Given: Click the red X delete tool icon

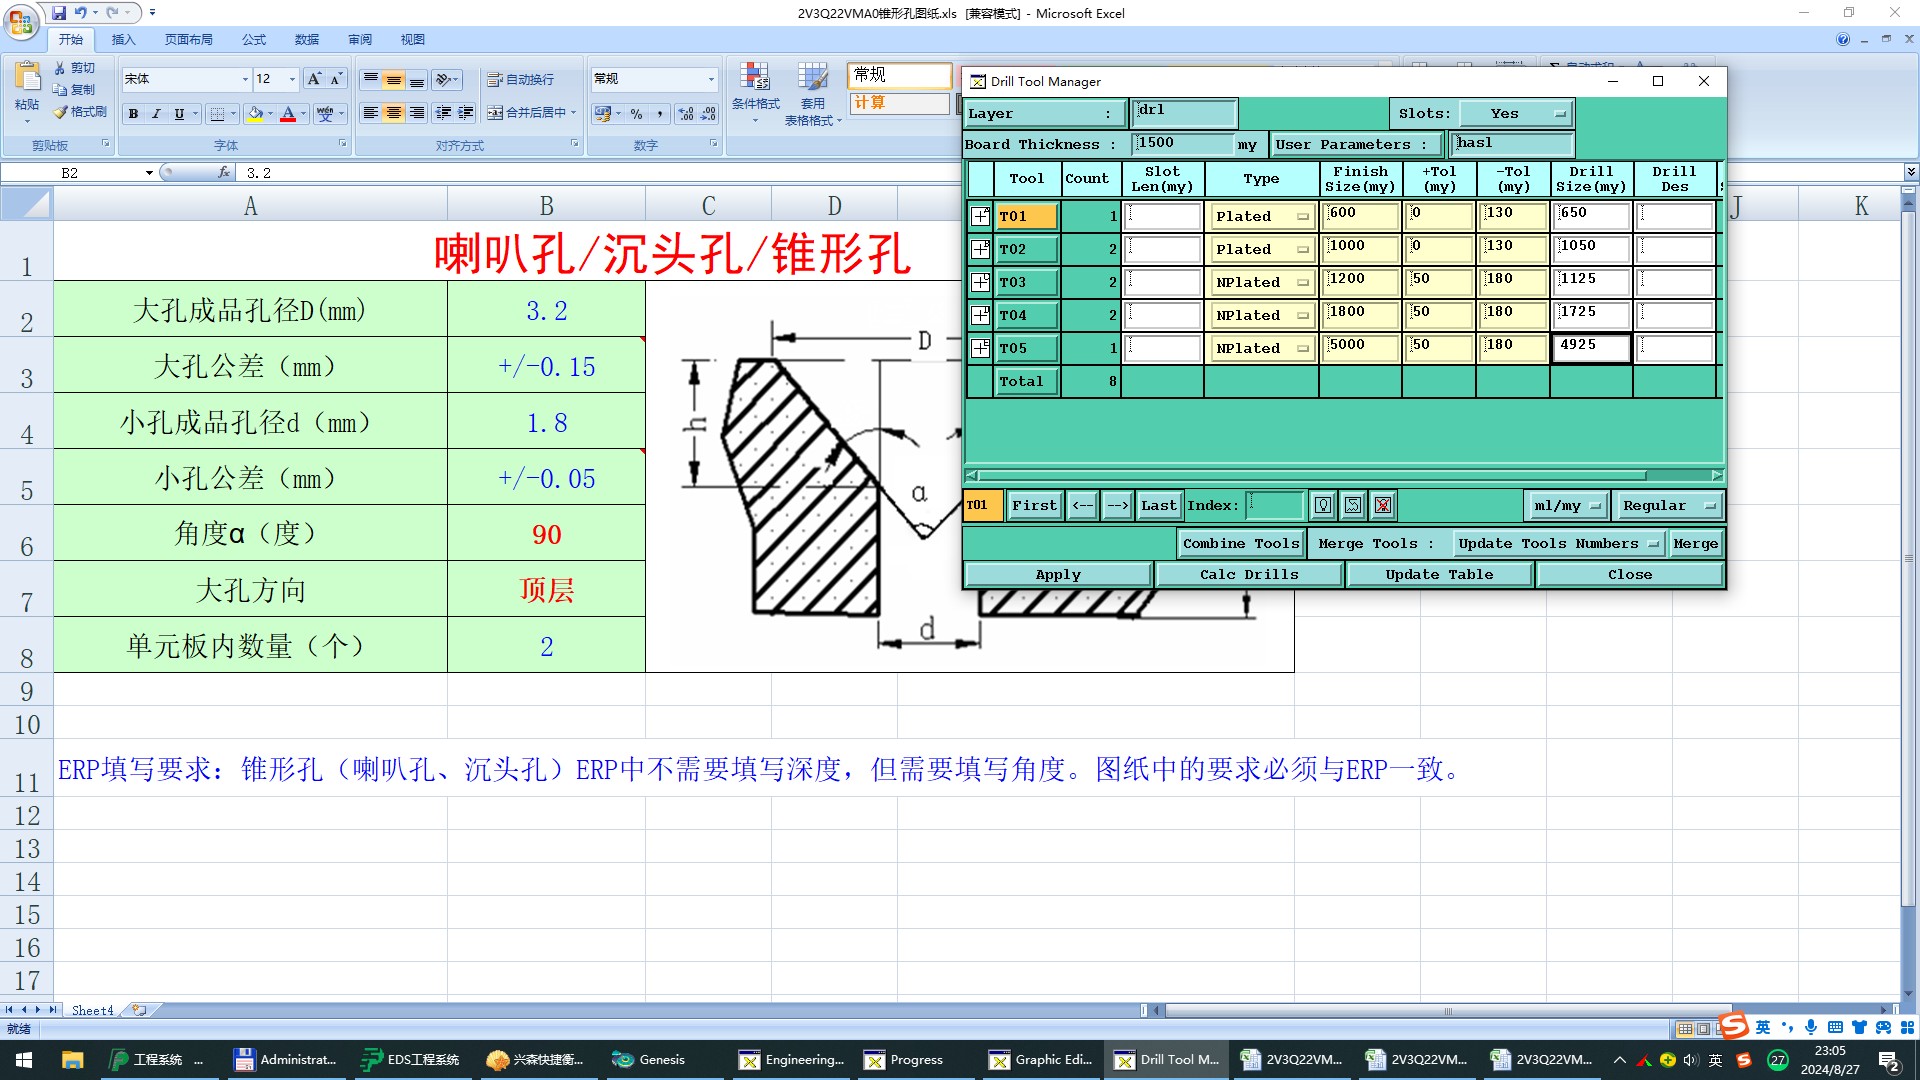Looking at the screenshot, I should coord(1383,506).
